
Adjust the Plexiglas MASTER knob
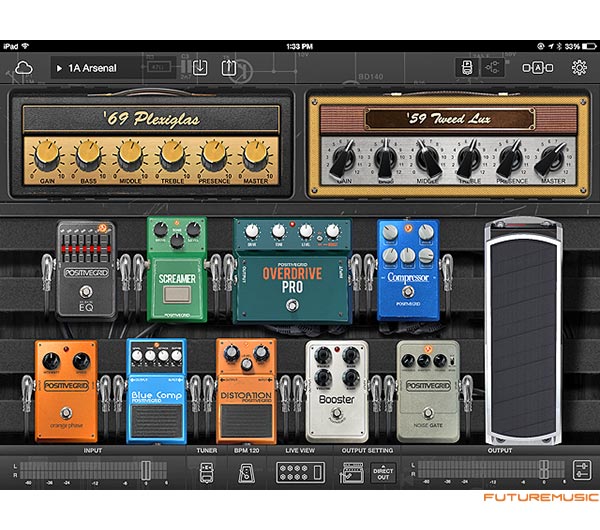[256, 155]
